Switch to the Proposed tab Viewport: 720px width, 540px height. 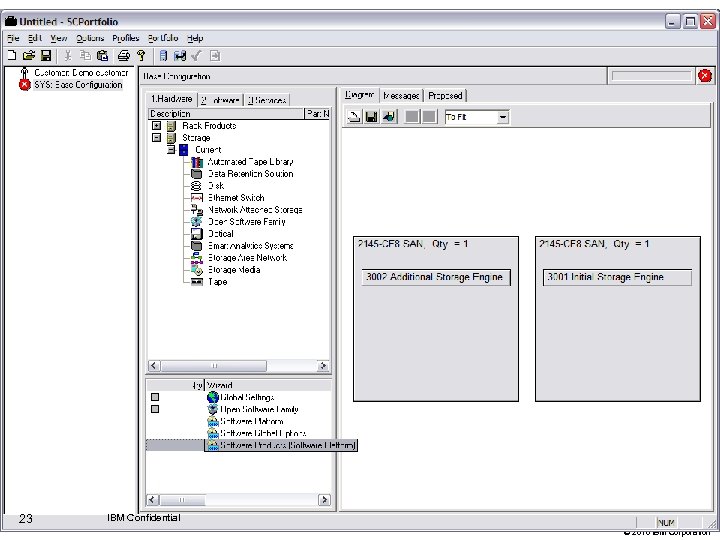445,96
